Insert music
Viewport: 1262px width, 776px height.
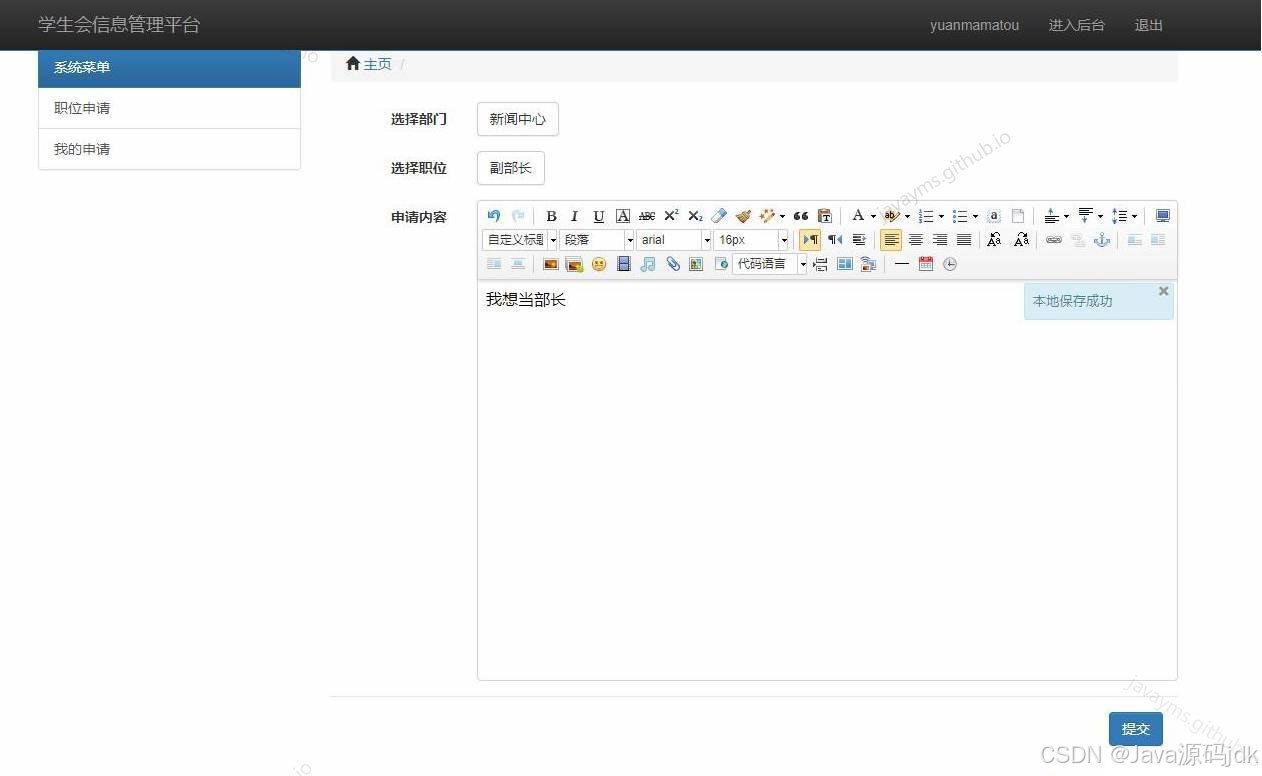(x=647, y=264)
